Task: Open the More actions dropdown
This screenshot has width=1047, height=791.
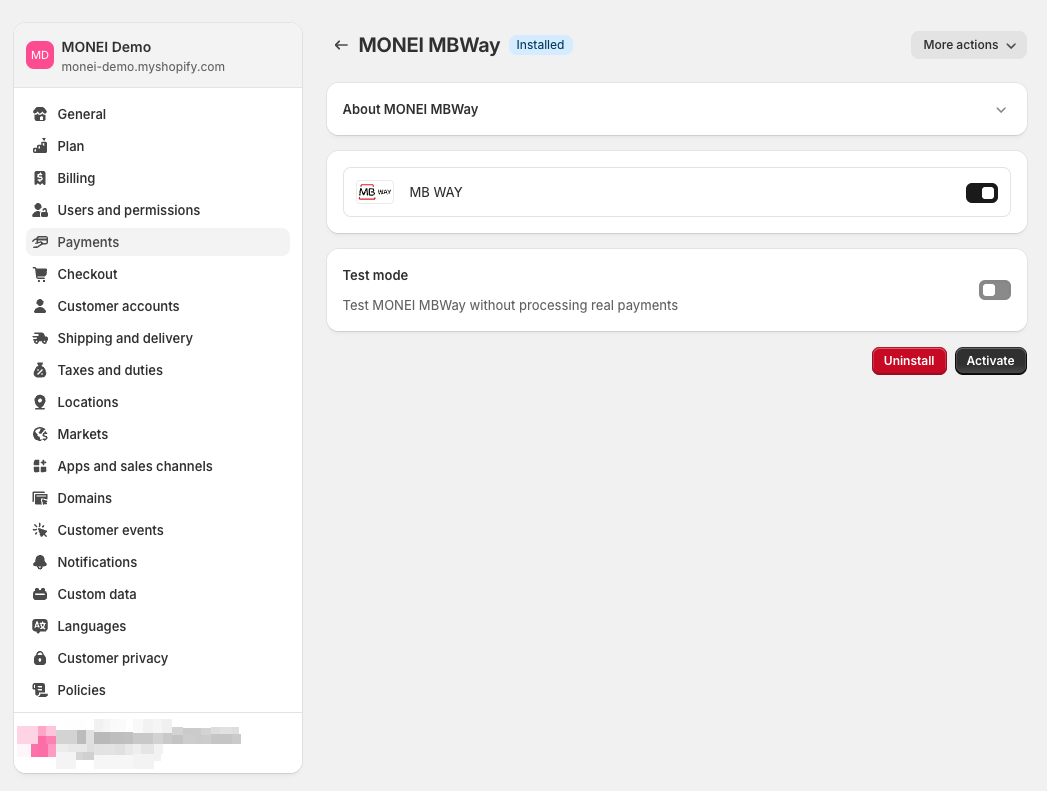Action: [x=969, y=45]
